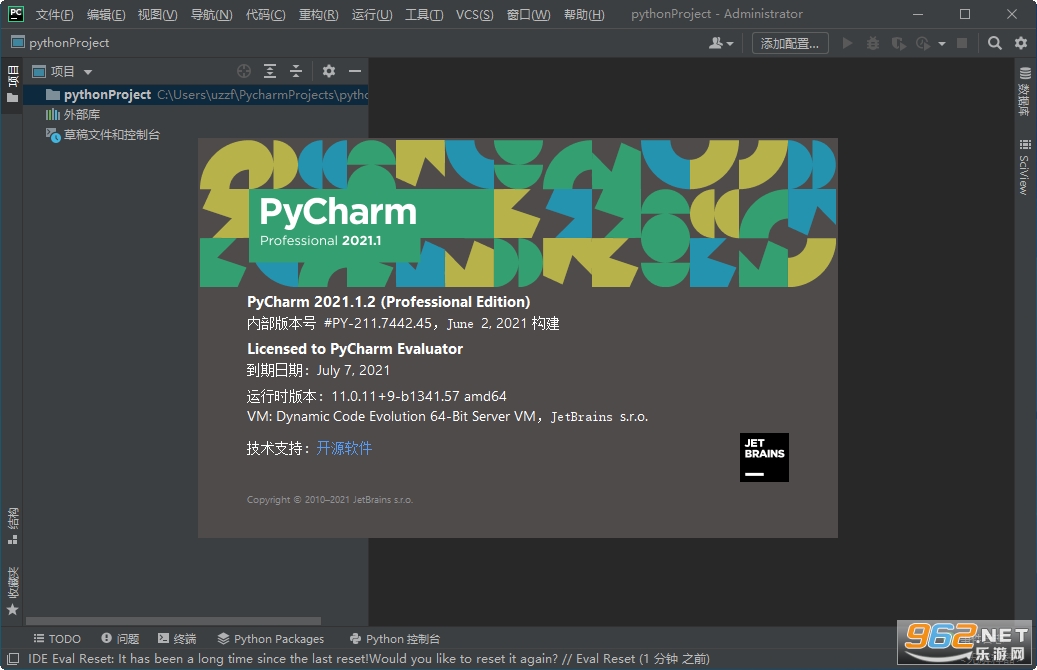Click the pythonProject breadcrumb in navigation bar
Image resolution: width=1037 pixels, height=670 pixels.
60,43
